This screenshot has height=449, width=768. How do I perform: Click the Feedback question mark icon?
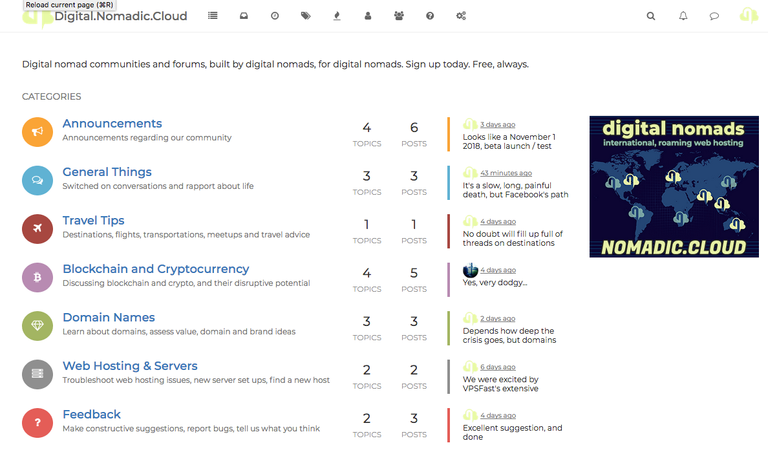pyautogui.click(x=37, y=423)
